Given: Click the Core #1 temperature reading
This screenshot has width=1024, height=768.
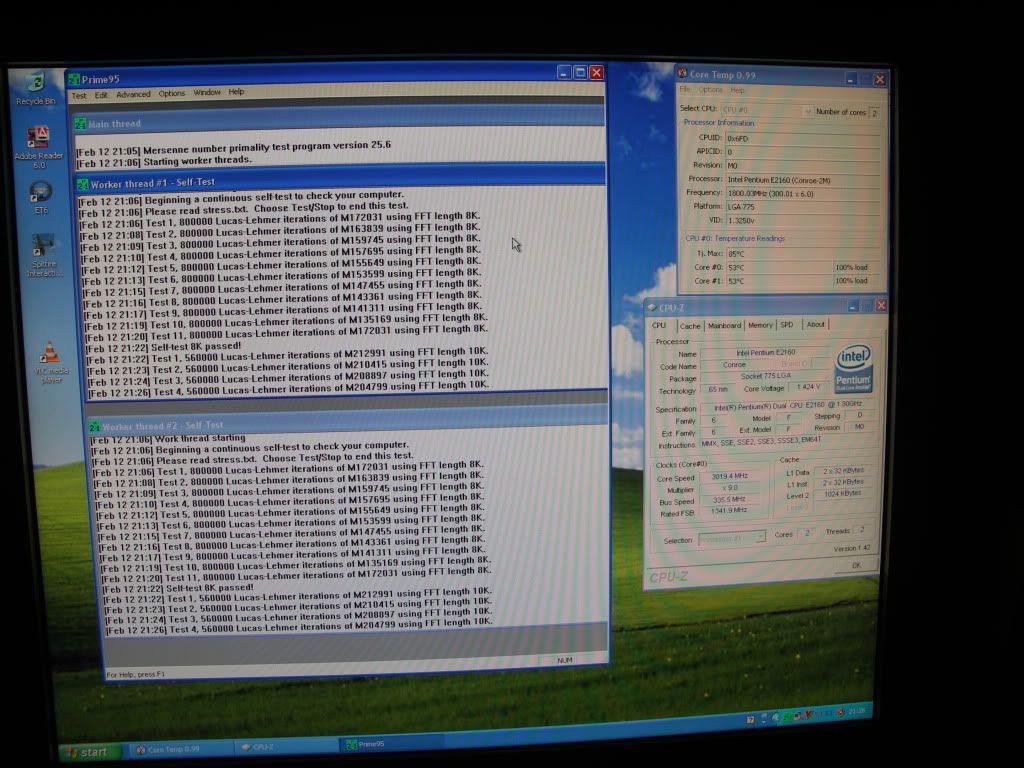Looking at the screenshot, I should (779, 281).
